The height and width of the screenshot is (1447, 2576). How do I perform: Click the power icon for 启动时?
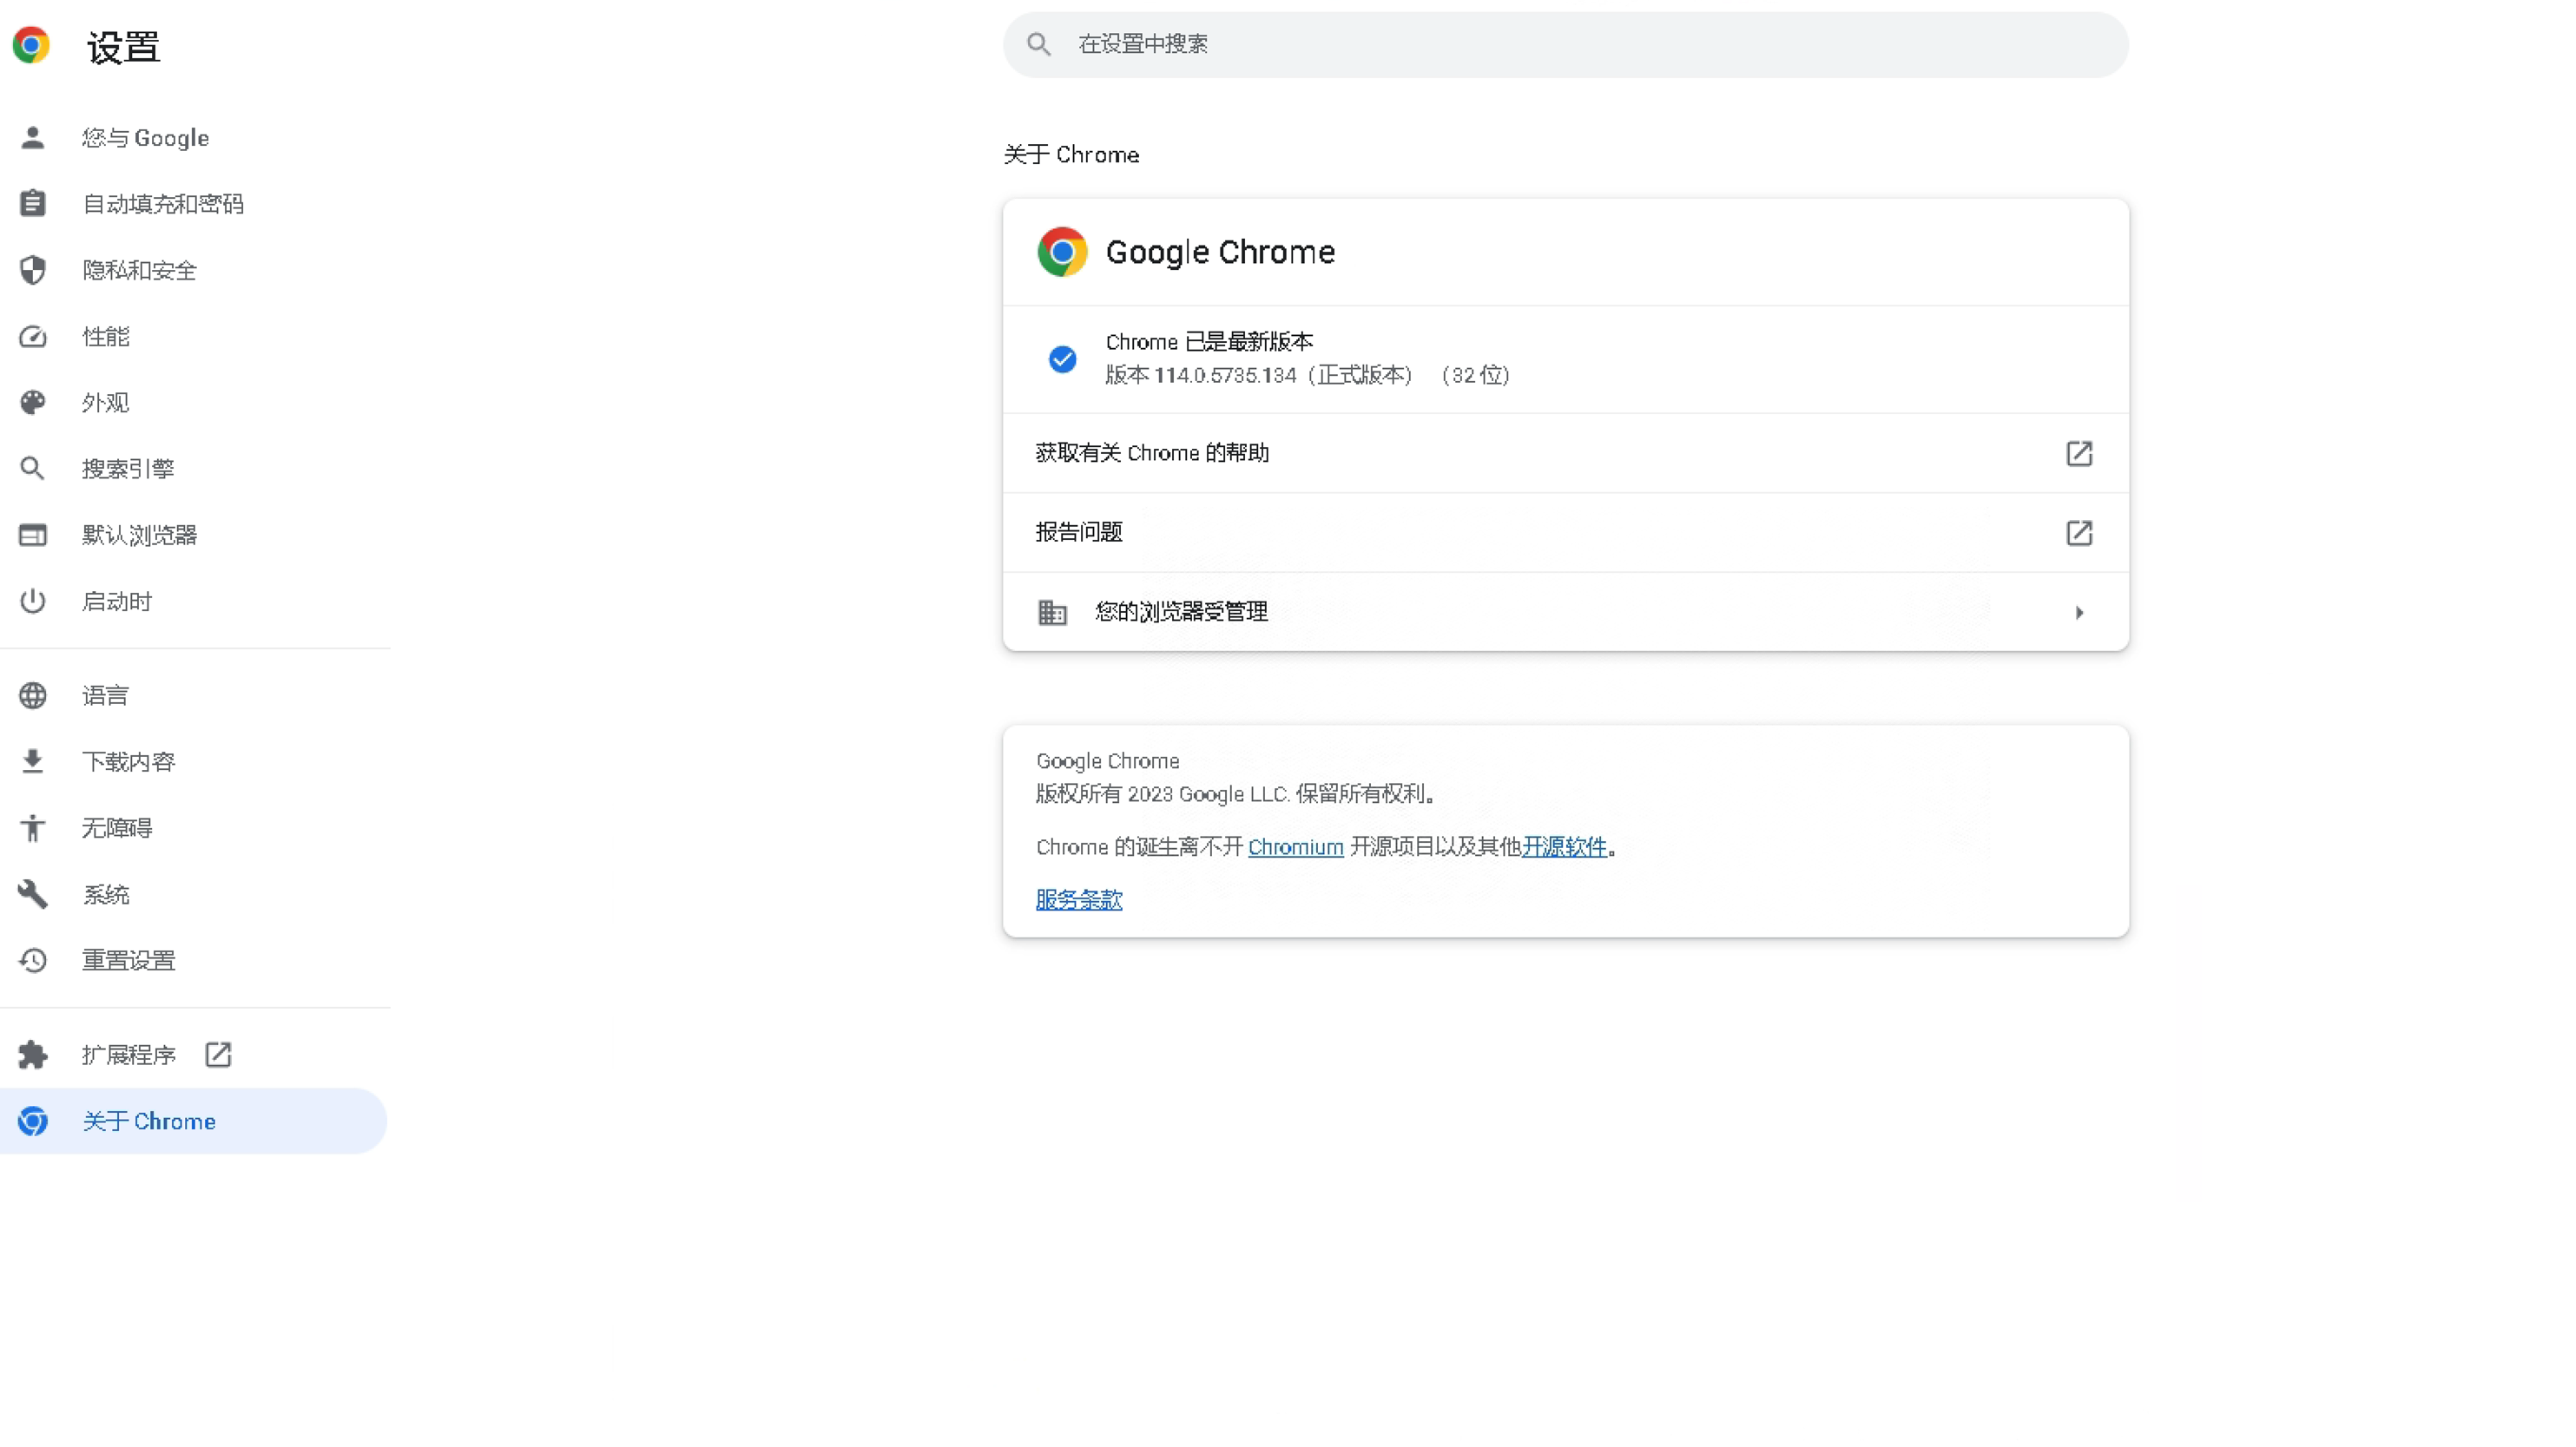[32, 601]
